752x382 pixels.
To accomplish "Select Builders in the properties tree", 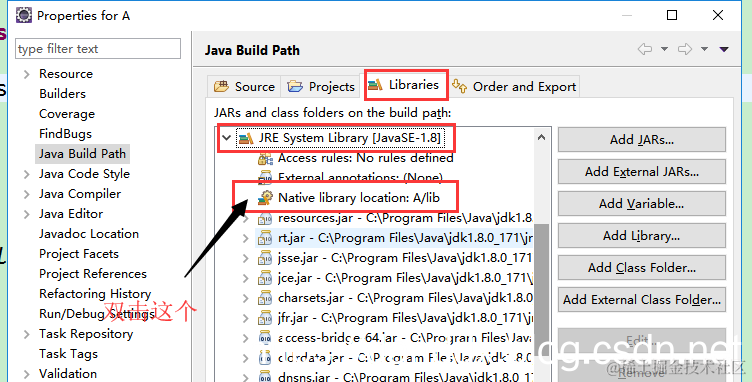I will [62, 94].
